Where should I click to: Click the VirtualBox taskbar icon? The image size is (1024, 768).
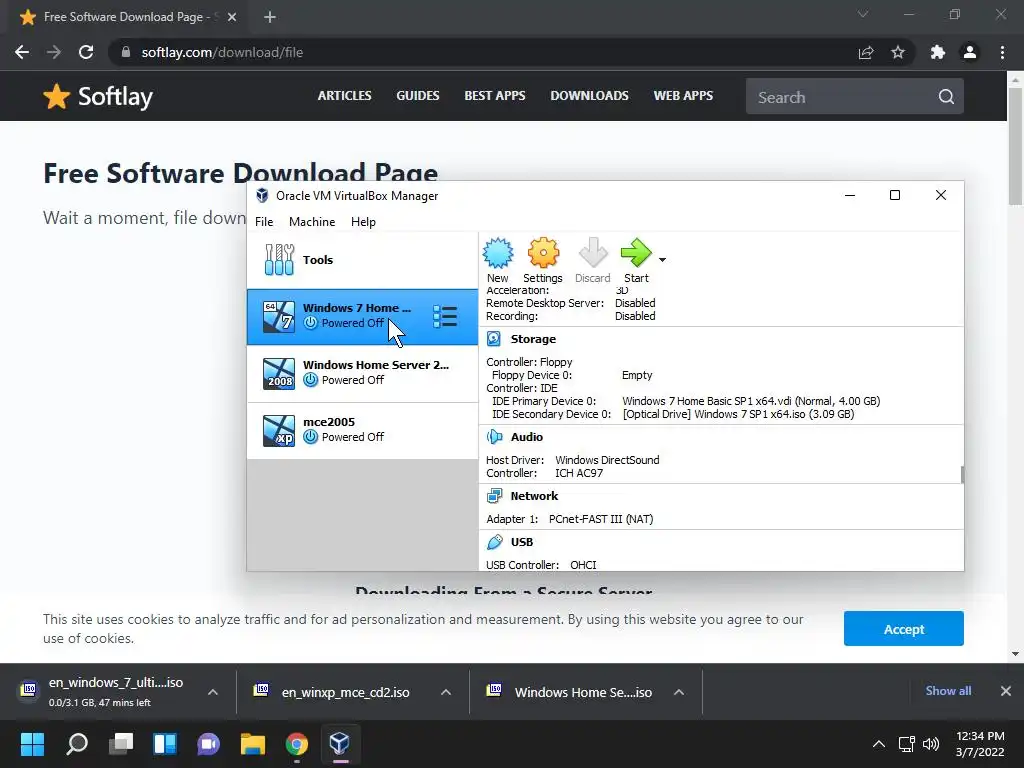point(340,743)
